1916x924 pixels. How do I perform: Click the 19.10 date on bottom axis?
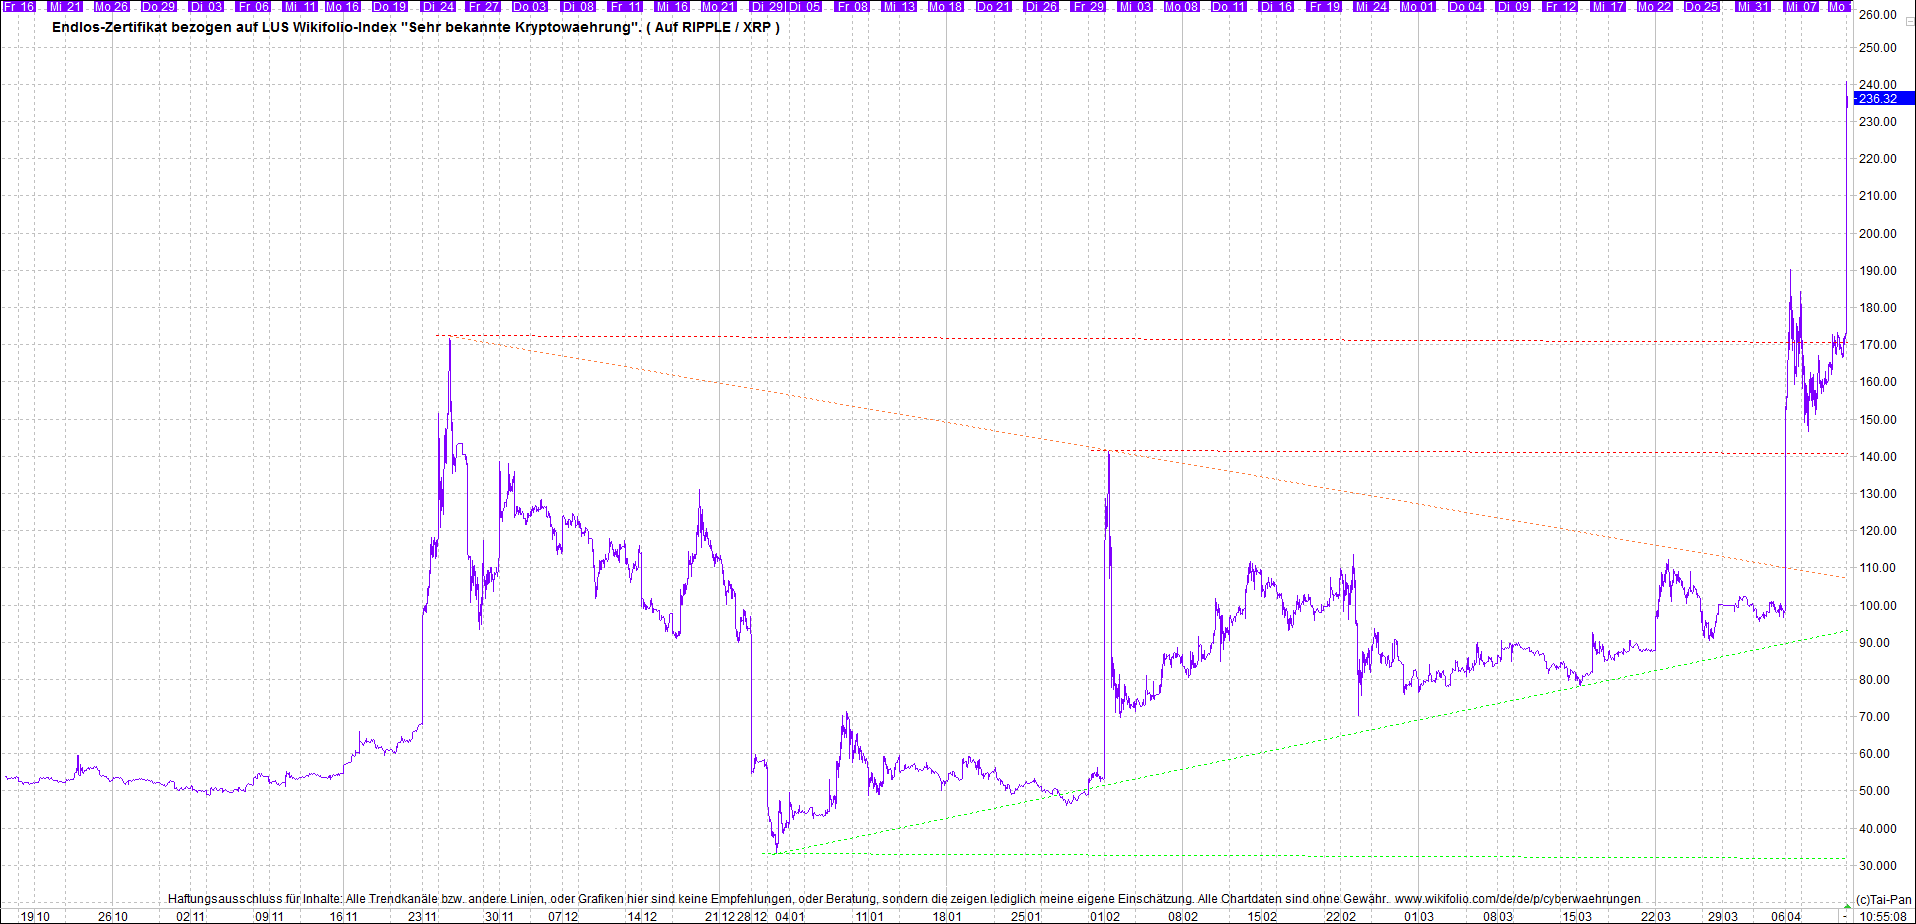pyautogui.click(x=35, y=916)
